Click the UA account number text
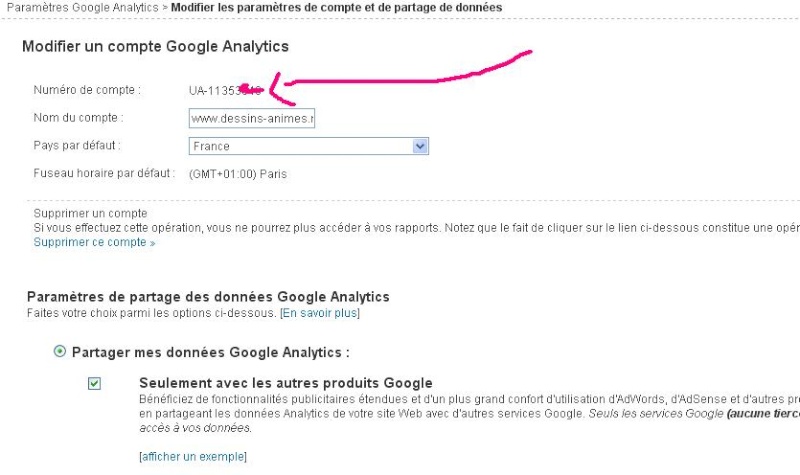Image resolution: width=800 pixels, height=475 pixels. (225, 91)
